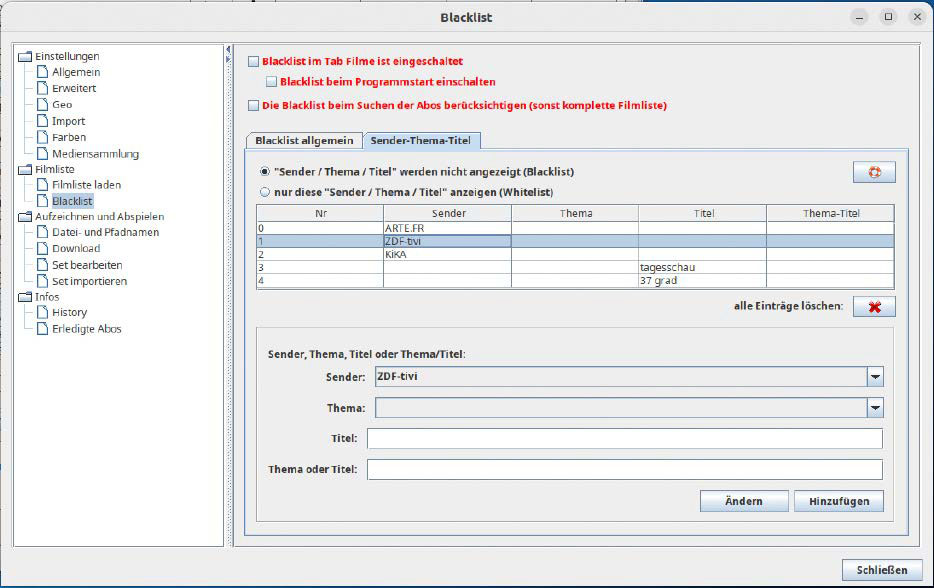The image size is (934, 588).
Task: Open the Farben settings page
Action: 68,137
